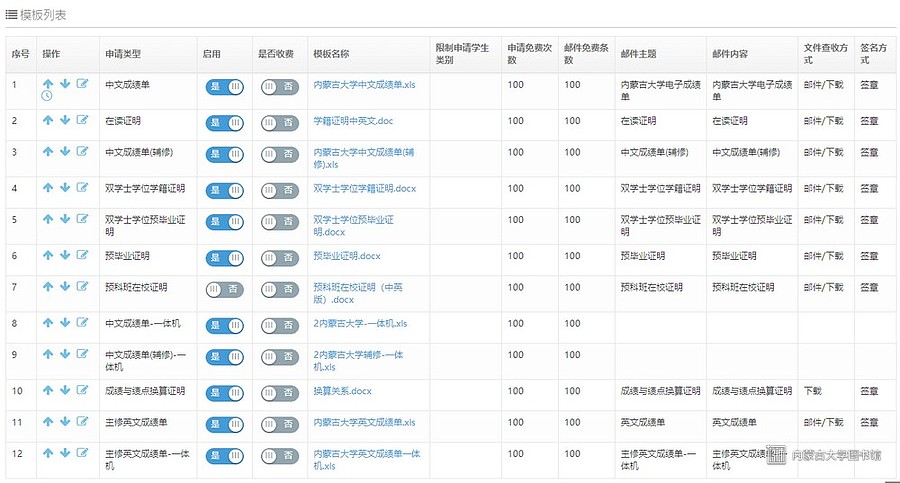Move row 3 中文成绩单(辅修) down
Image resolution: width=900 pixels, height=483 pixels.
pos(65,152)
